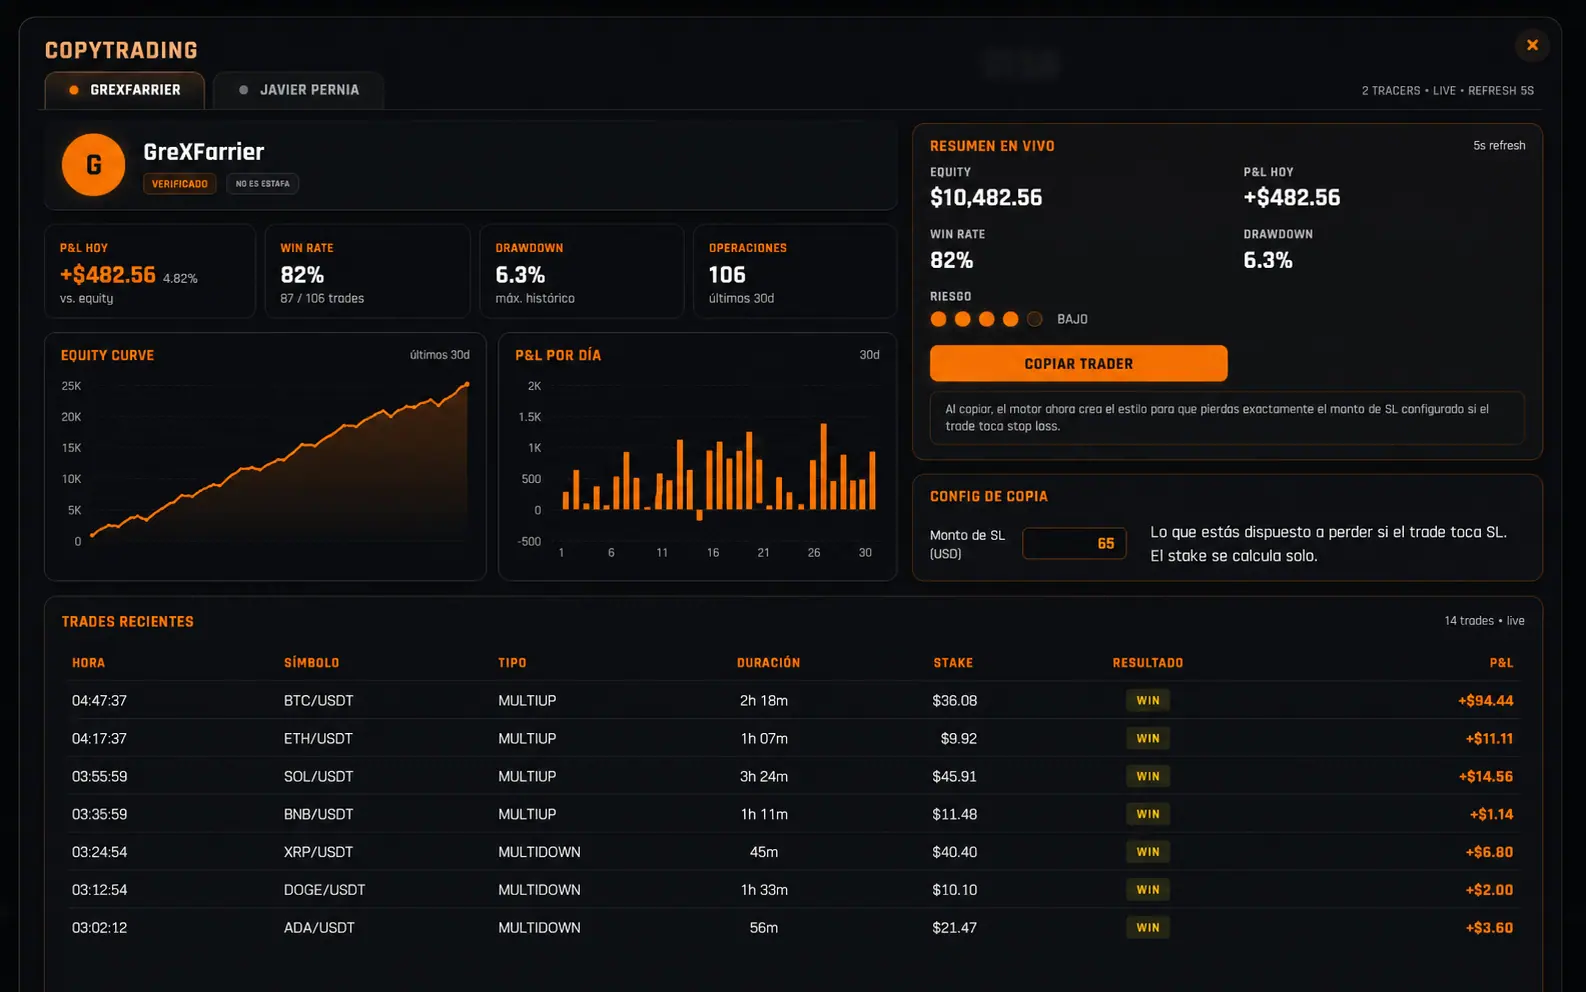Switch to the JAVIER PERNIA tab
Screen dimensions: 1586x992
click(298, 90)
